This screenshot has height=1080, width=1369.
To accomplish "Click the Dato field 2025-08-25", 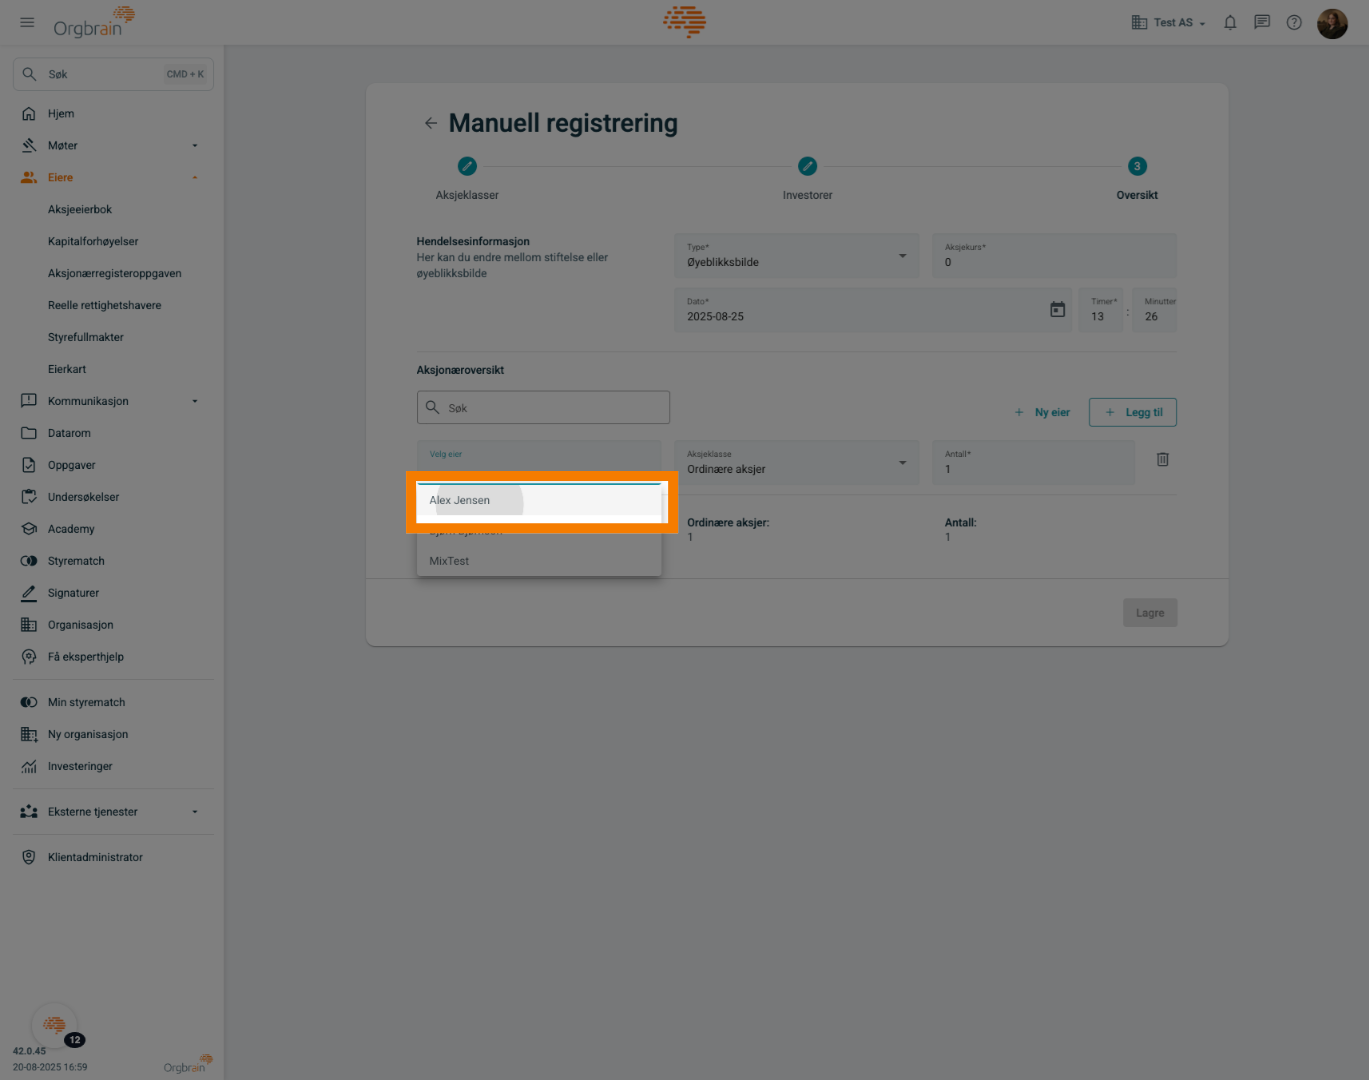I will coord(873,310).
